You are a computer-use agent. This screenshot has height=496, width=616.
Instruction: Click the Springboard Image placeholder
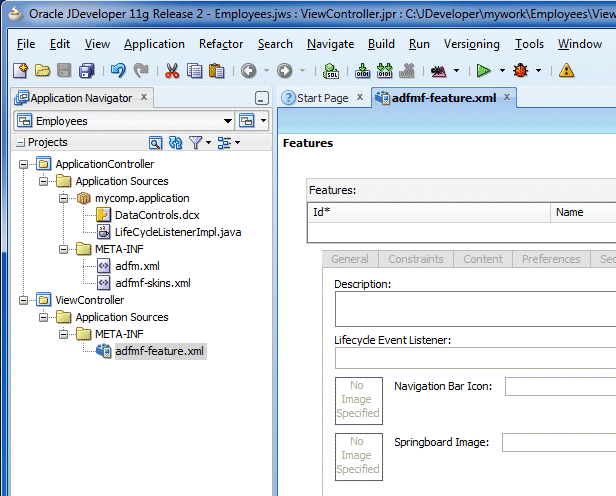tap(359, 457)
